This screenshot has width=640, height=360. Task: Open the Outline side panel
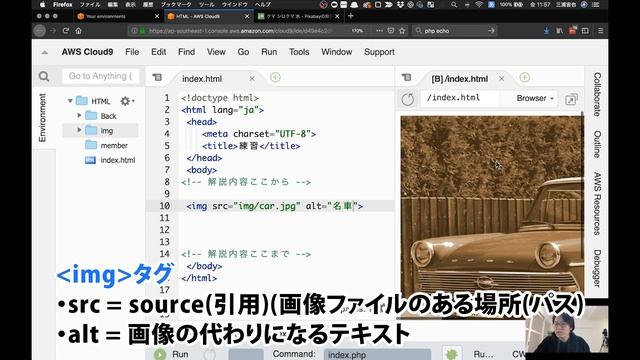pos(597,144)
